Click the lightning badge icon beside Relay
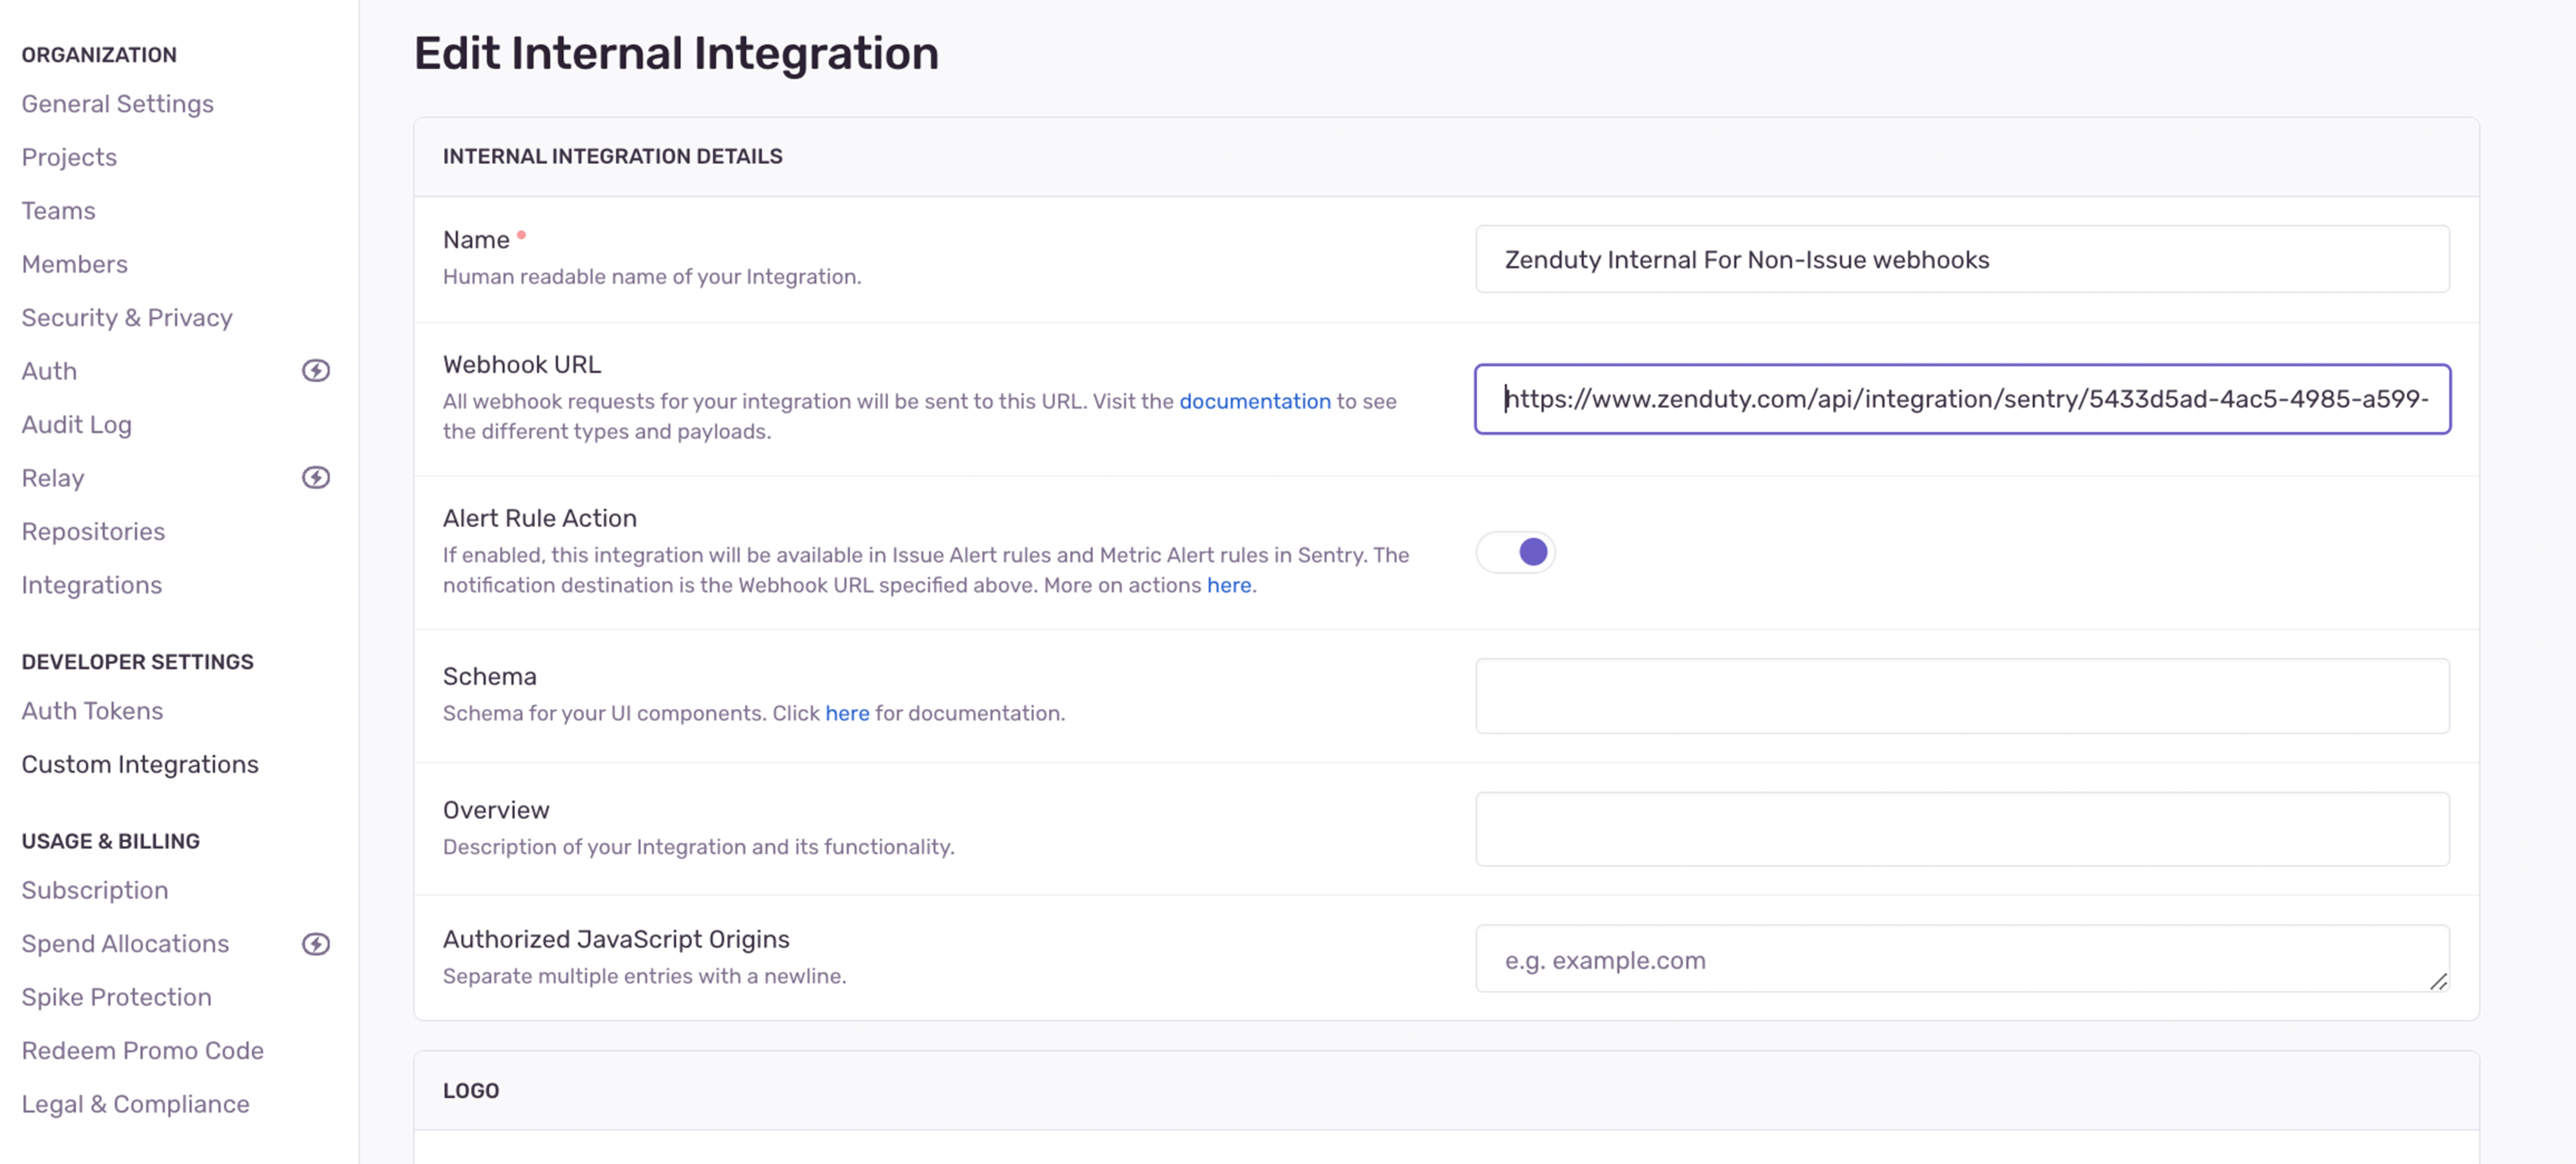2576x1164 pixels. (316, 478)
